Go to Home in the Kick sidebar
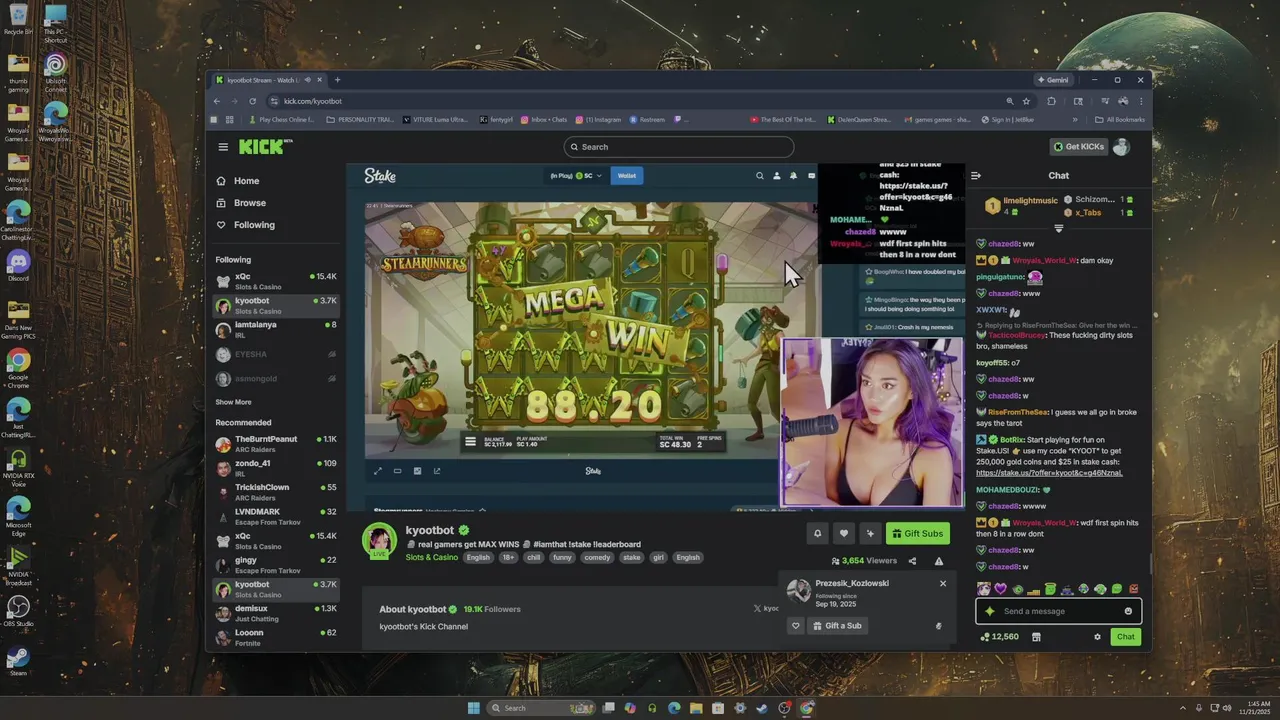 click(246, 181)
